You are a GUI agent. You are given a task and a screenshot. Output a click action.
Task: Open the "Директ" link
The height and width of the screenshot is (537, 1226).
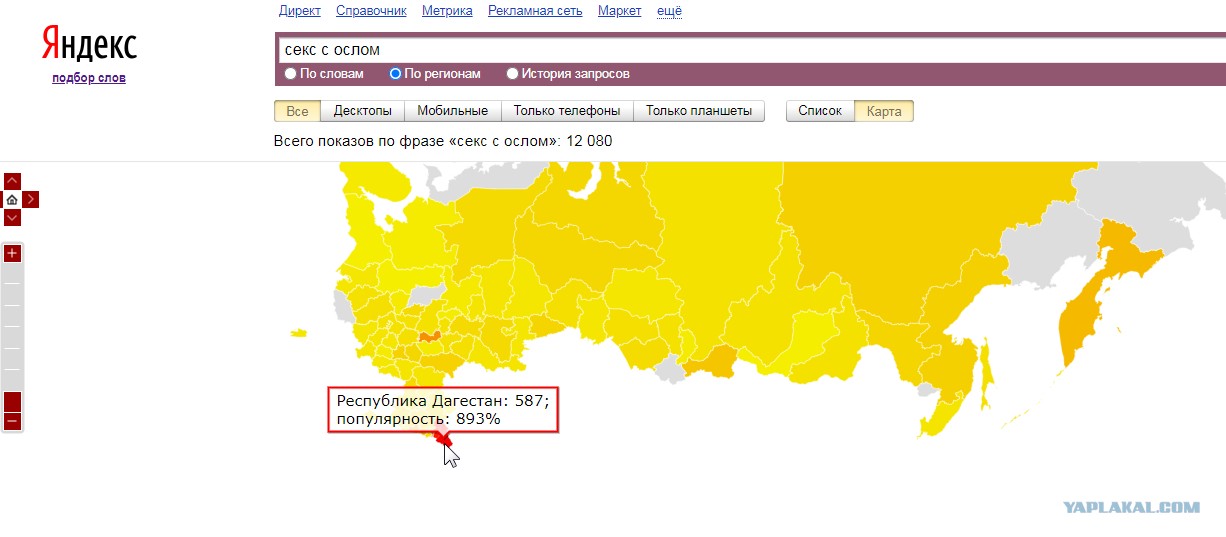(x=300, y=11)
